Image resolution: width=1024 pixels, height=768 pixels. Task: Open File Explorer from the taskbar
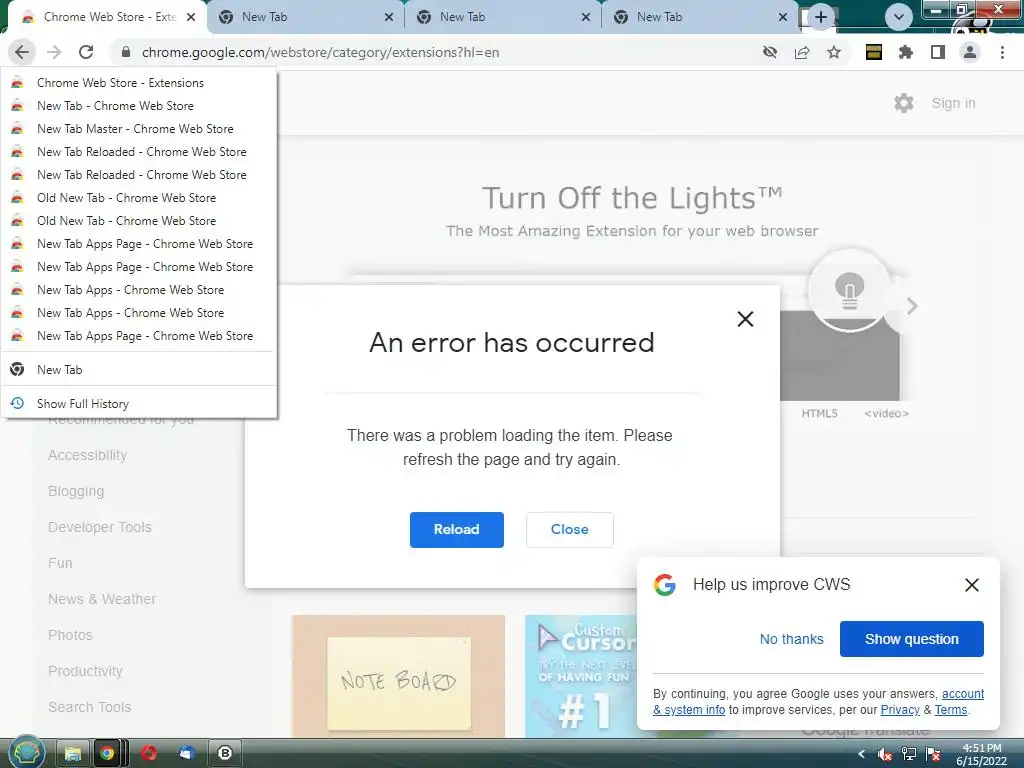72,754
